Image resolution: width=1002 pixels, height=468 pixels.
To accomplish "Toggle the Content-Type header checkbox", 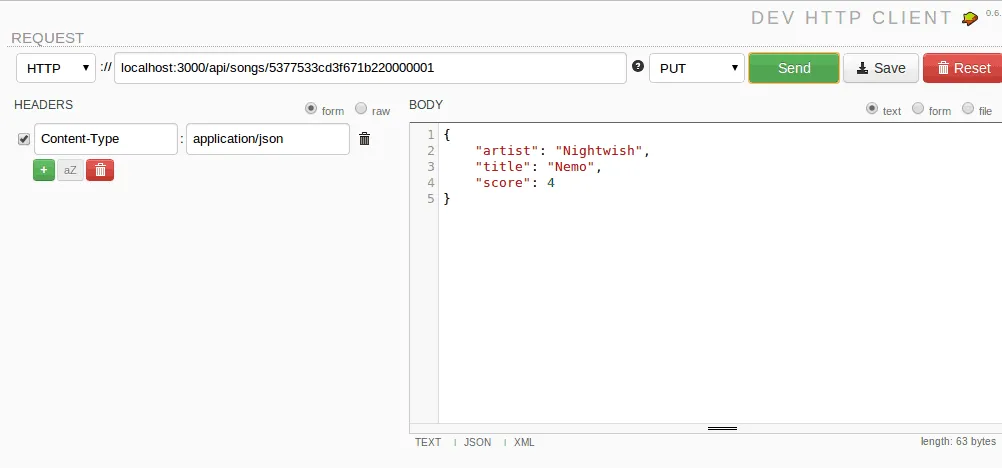I will click(24, 139).
